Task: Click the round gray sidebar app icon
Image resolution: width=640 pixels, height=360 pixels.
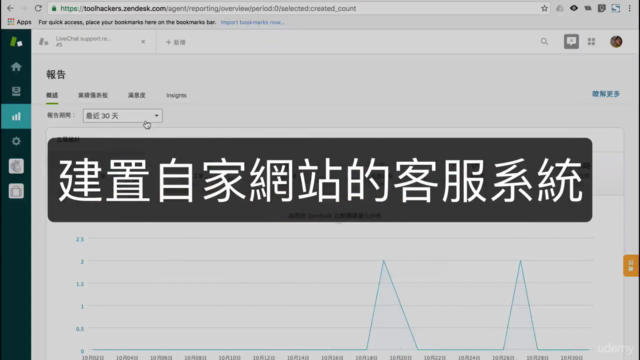Action: click(16, 166)
